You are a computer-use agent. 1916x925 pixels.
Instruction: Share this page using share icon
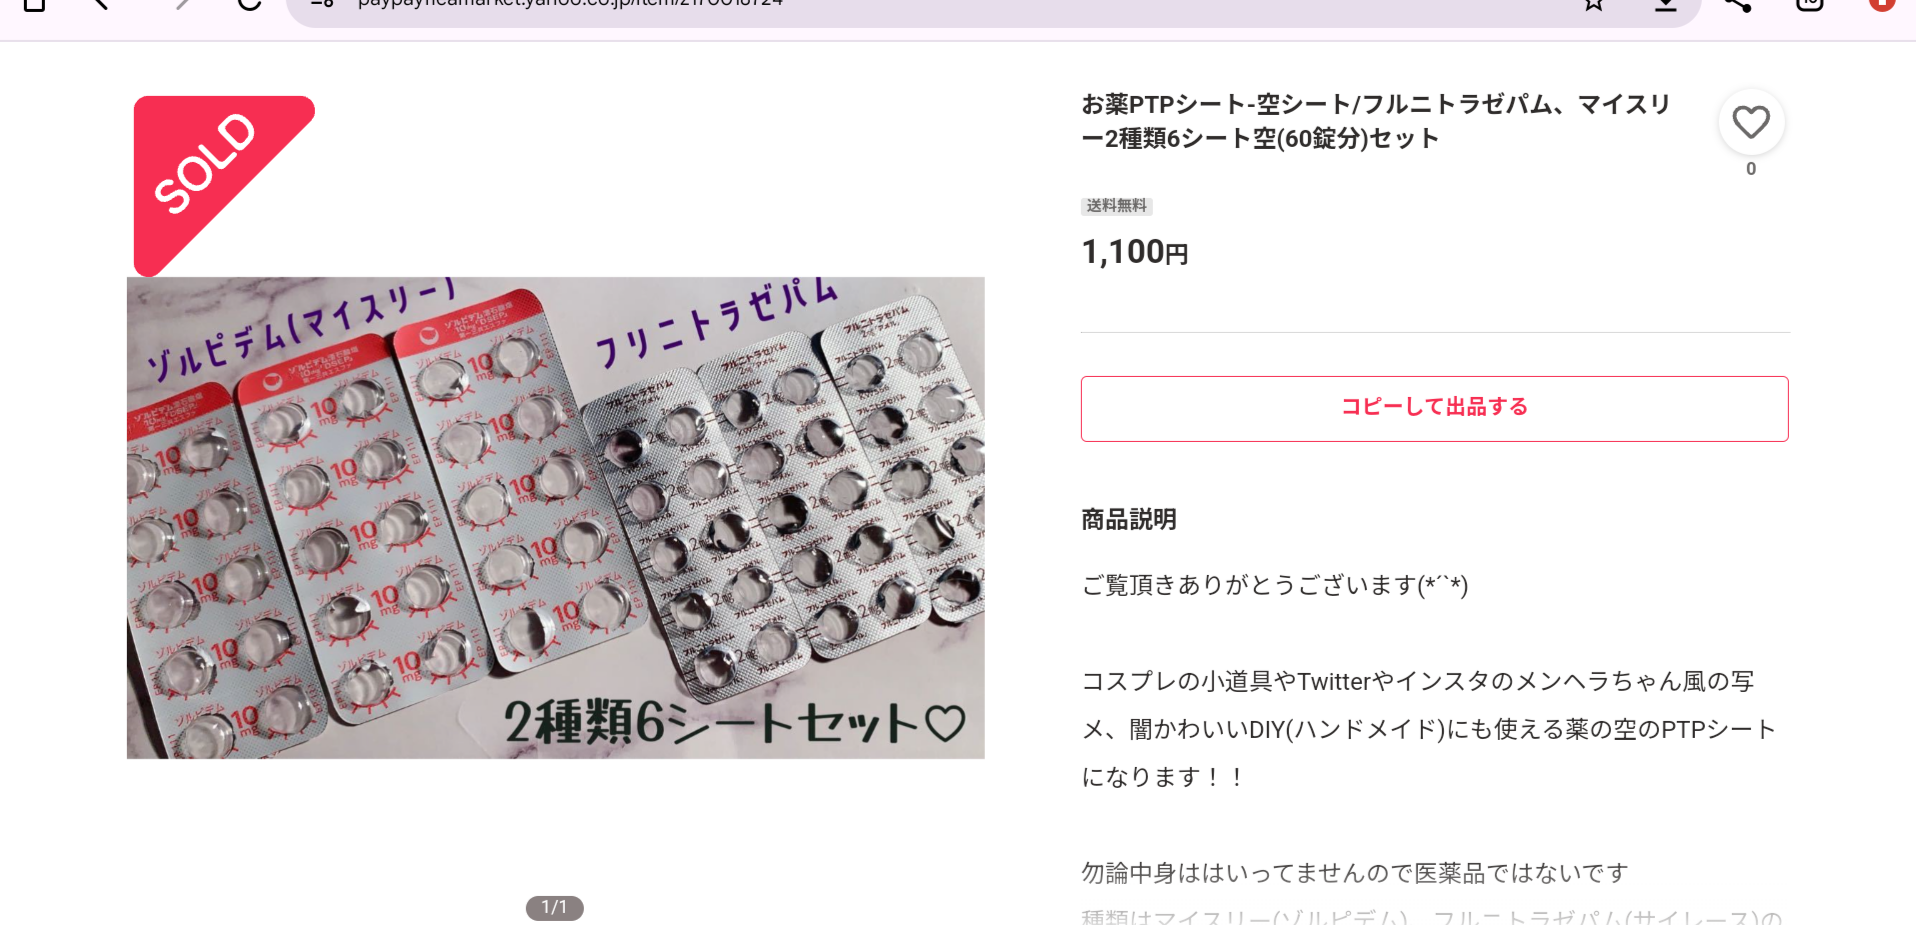point(1738,4)
